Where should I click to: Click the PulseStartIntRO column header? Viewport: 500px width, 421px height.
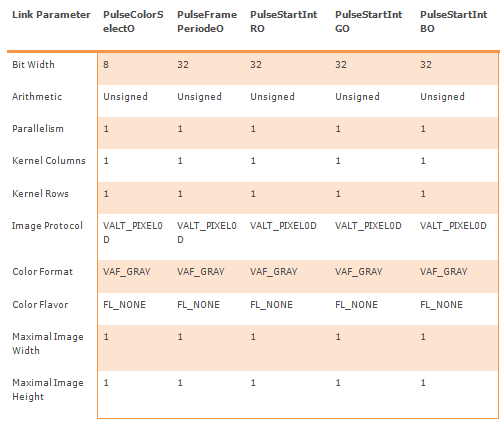pyautogui.click(x=283, y=21)
